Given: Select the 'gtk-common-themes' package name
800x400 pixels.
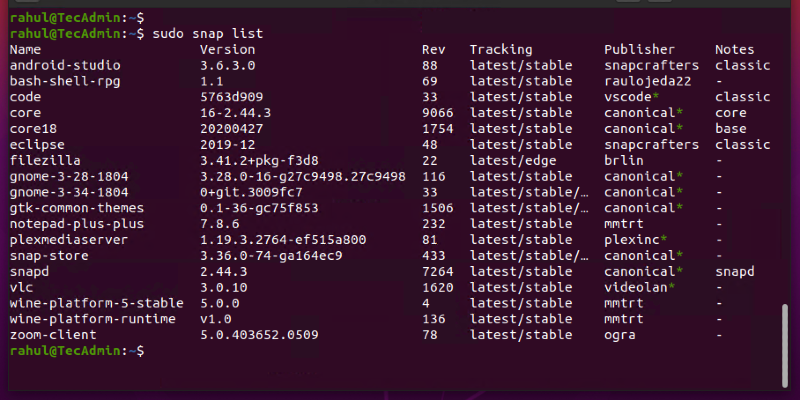Looking at the screenshot, I should point(77,209).
